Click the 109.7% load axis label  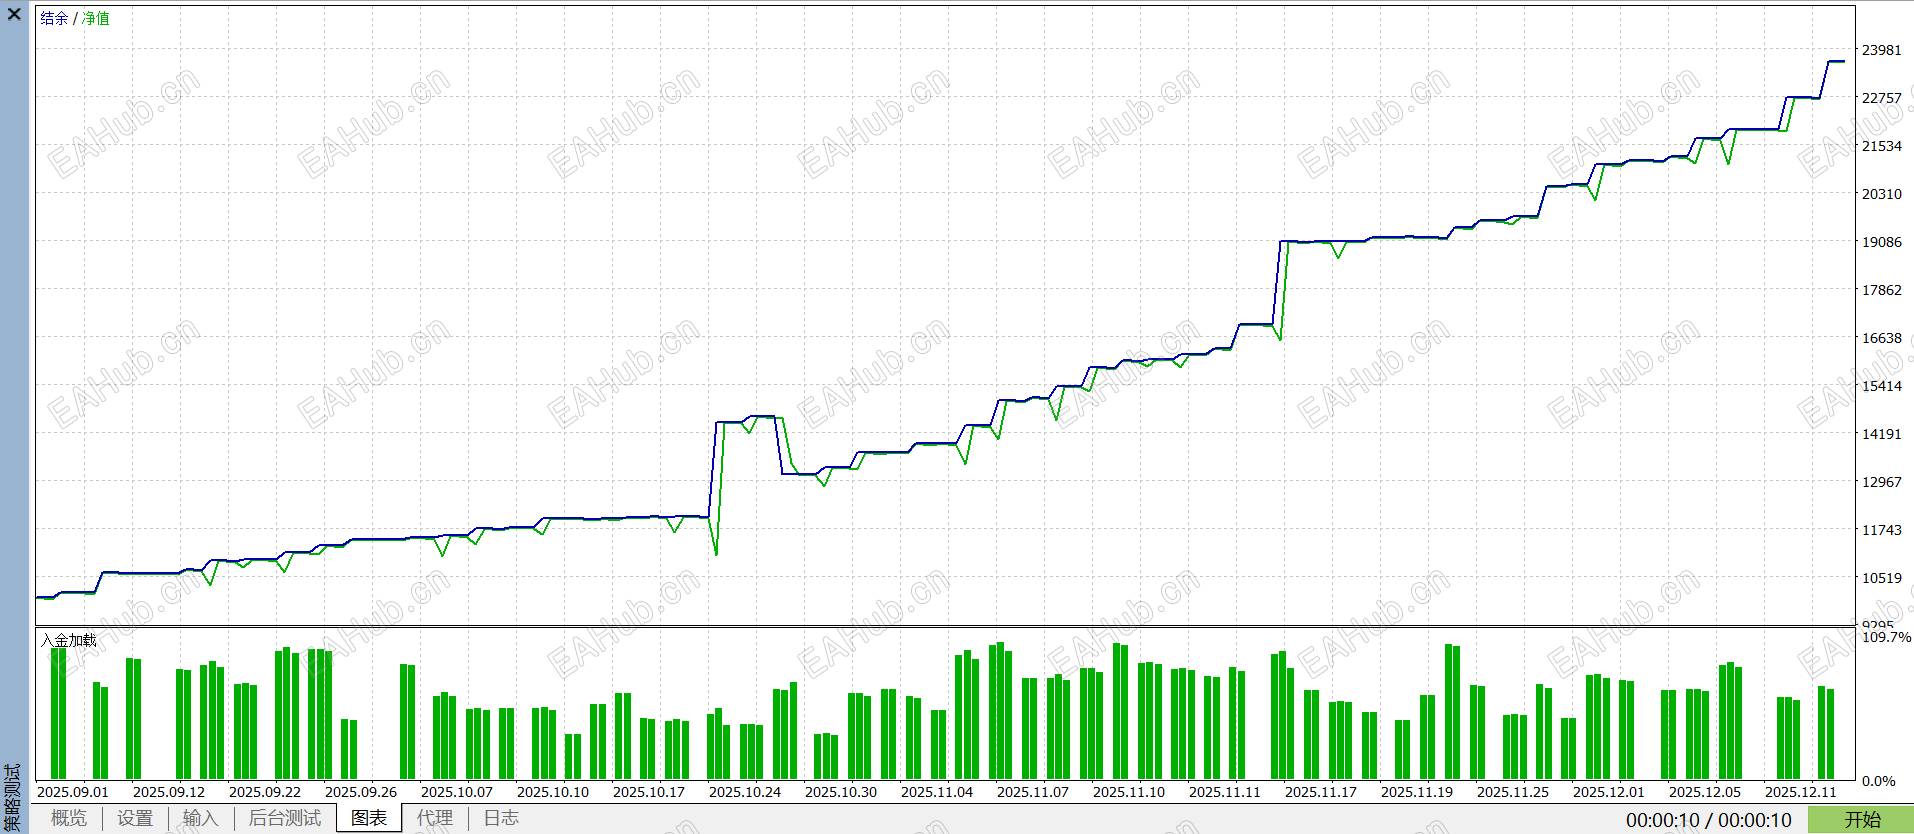pos(1886,637)
